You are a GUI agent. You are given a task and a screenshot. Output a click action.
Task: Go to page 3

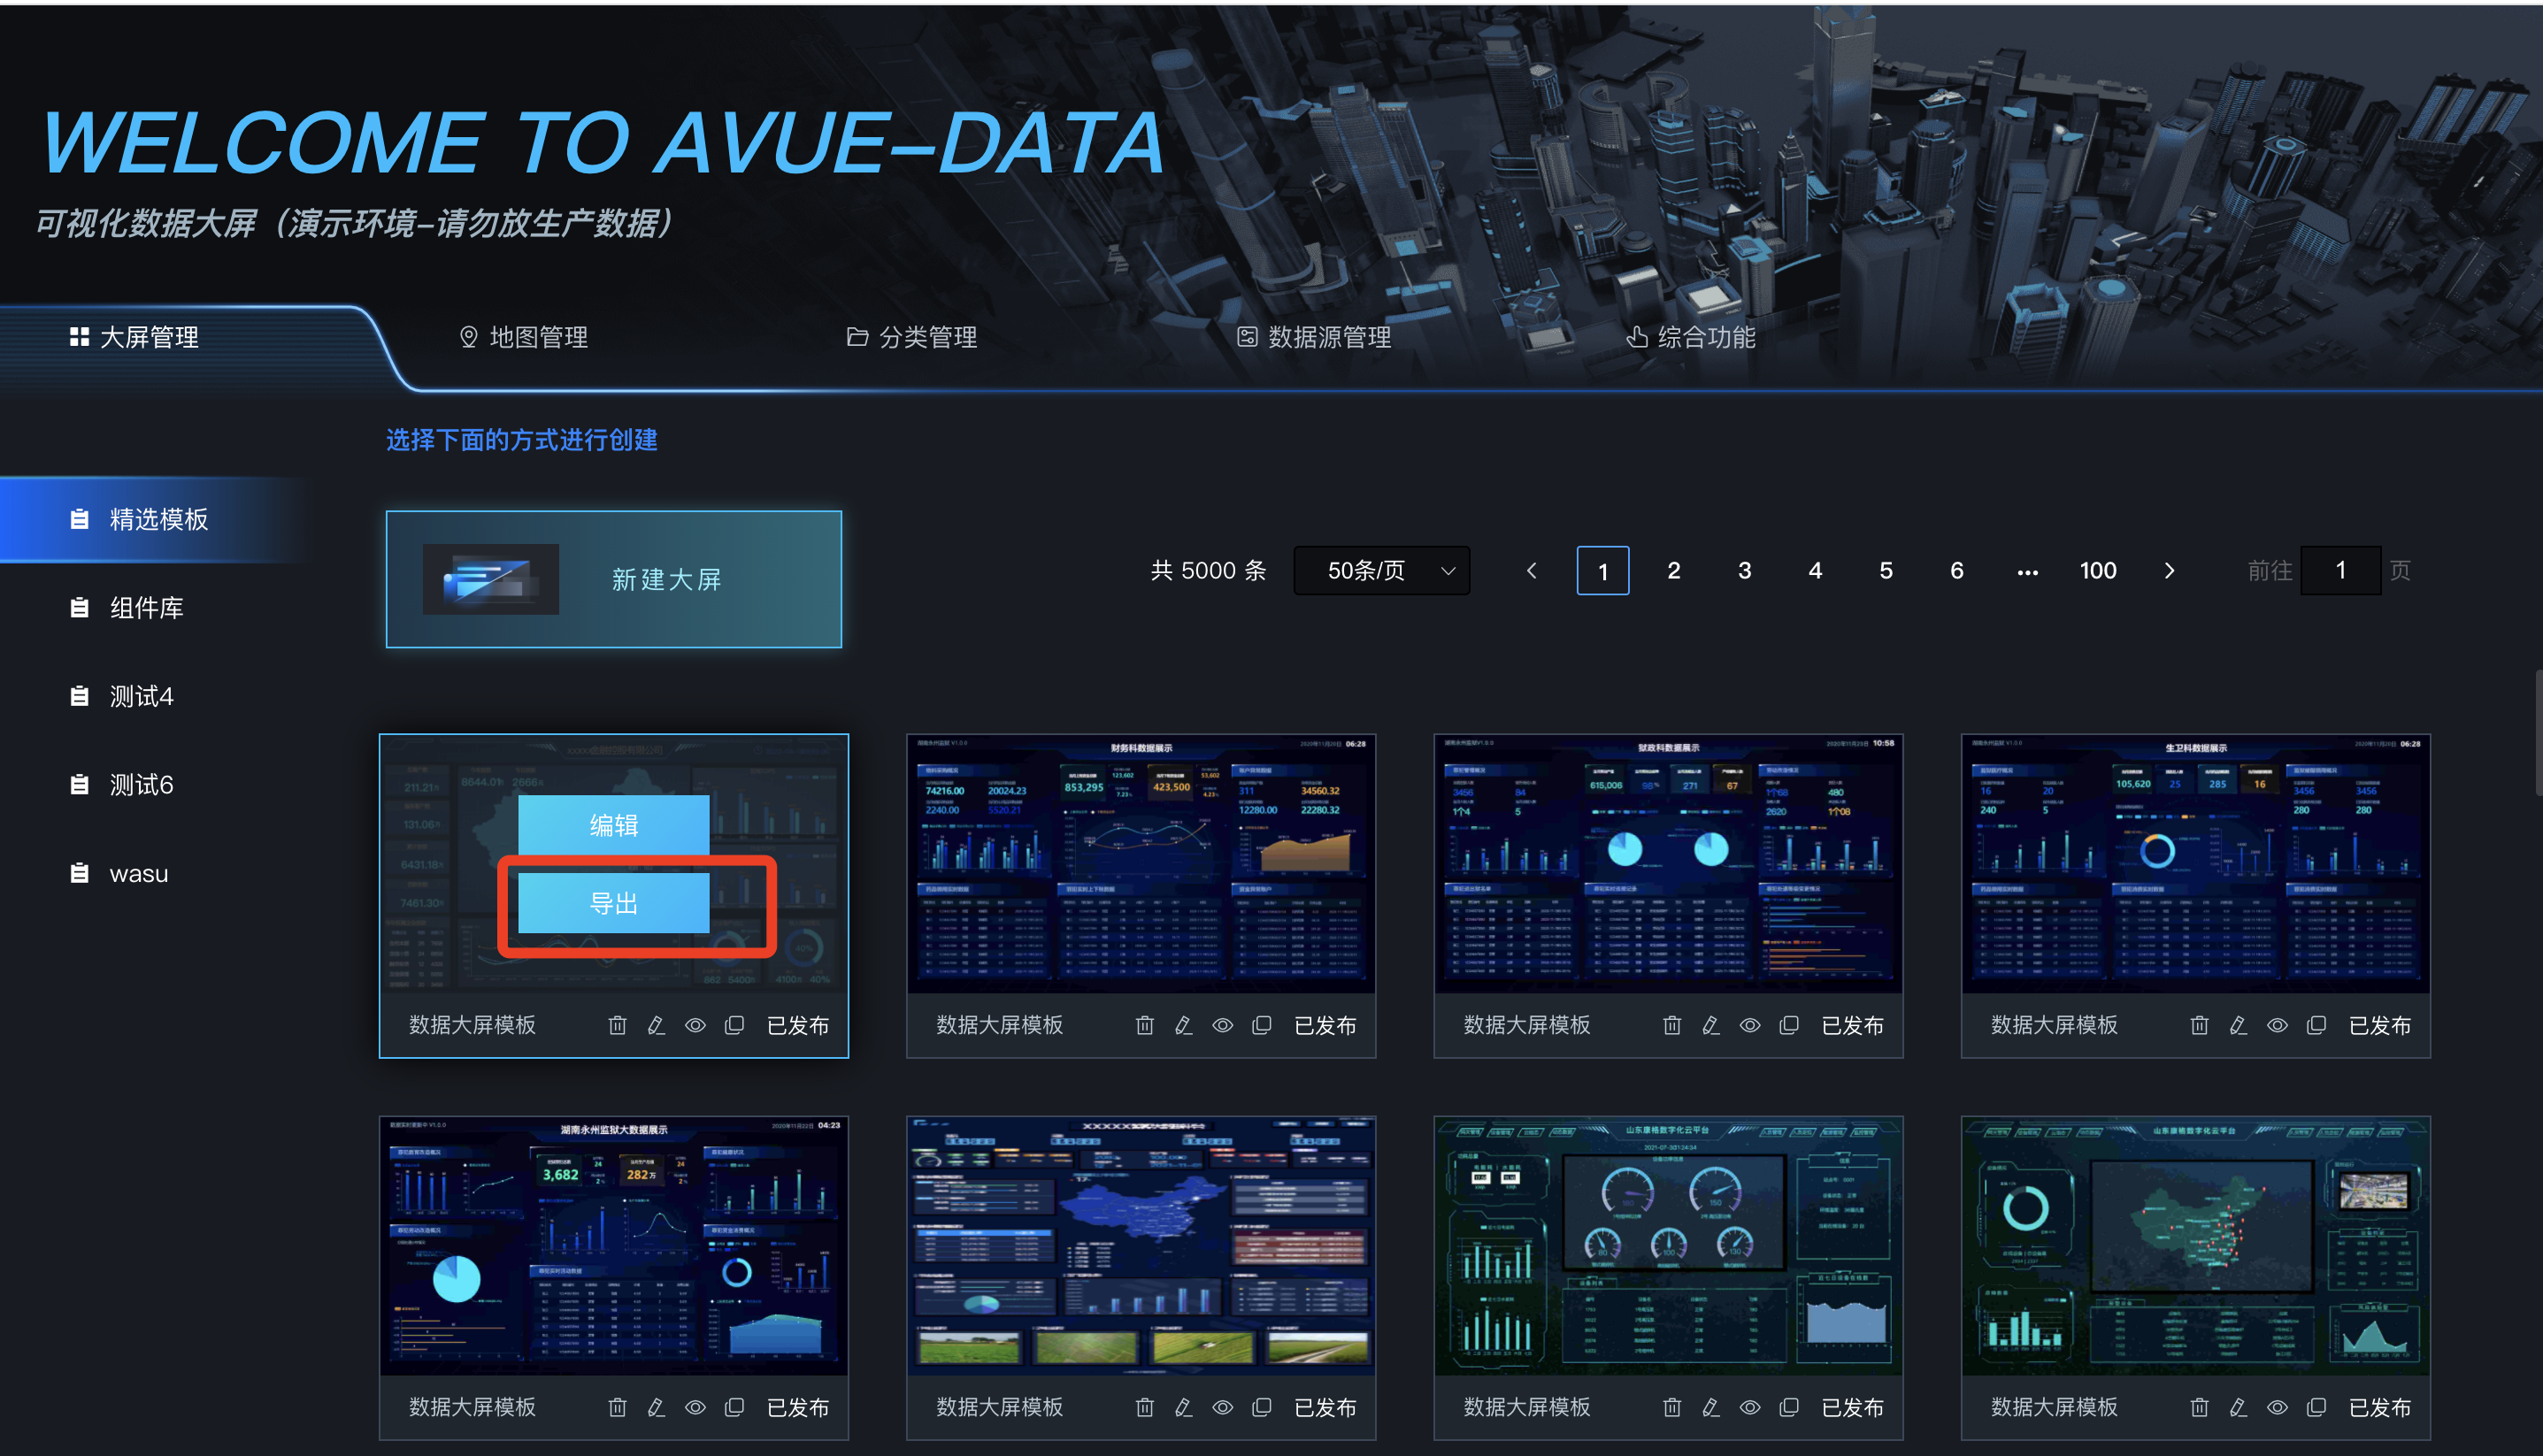[1745, 570]
